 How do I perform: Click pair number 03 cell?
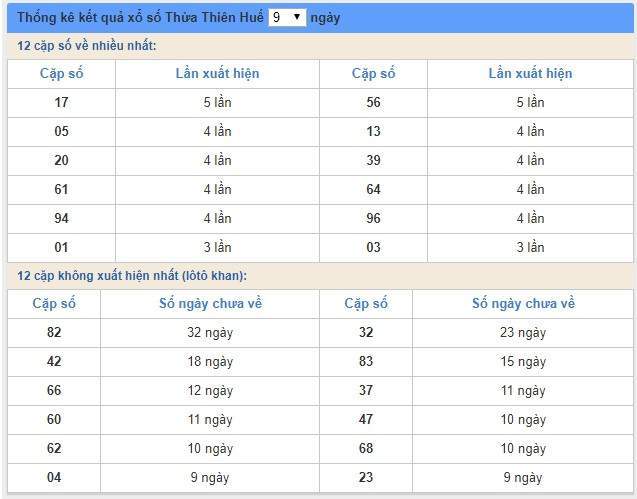[x=373, y=247]
